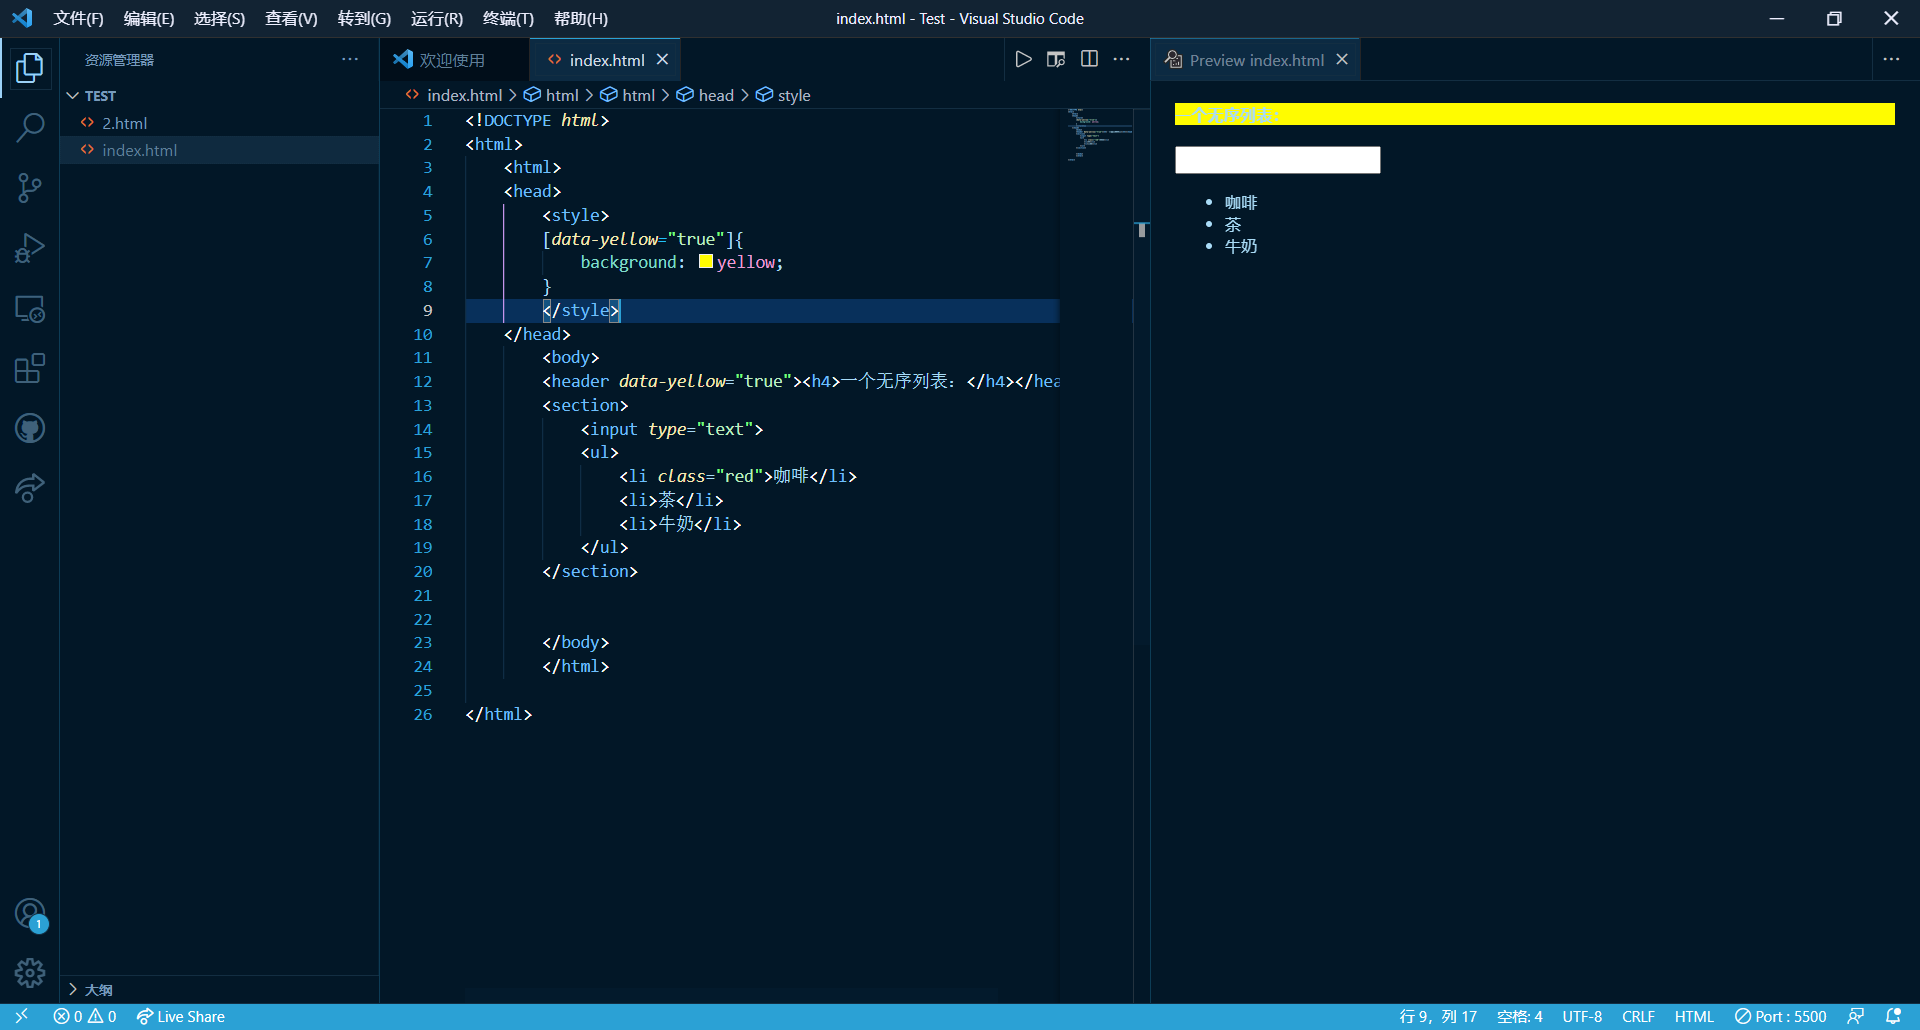
Task: Open the 转到(G) menu
Action: (364, 19)
